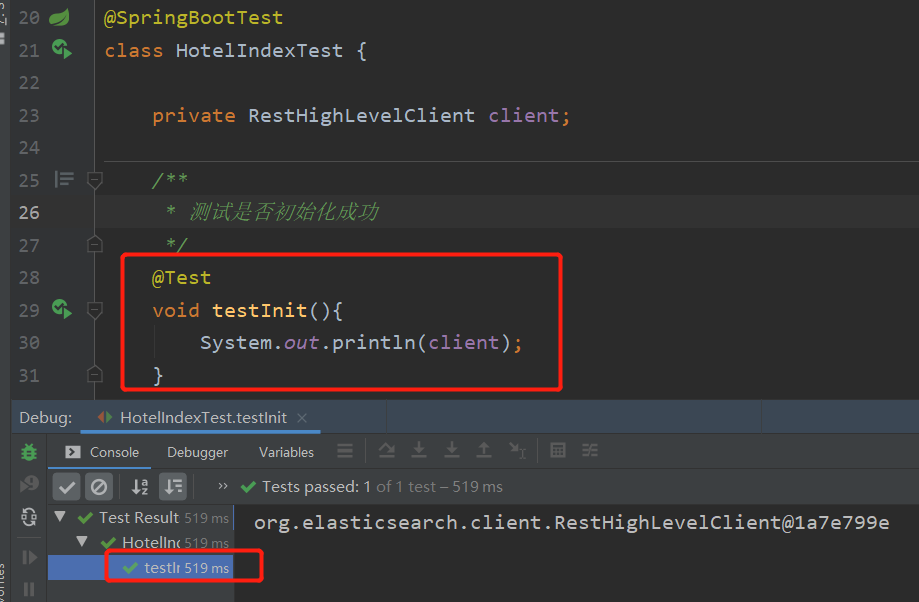Collapse the Javadoc comment fold marker
The height and width of the screenshot is (602, 919).
pos(95,180)
